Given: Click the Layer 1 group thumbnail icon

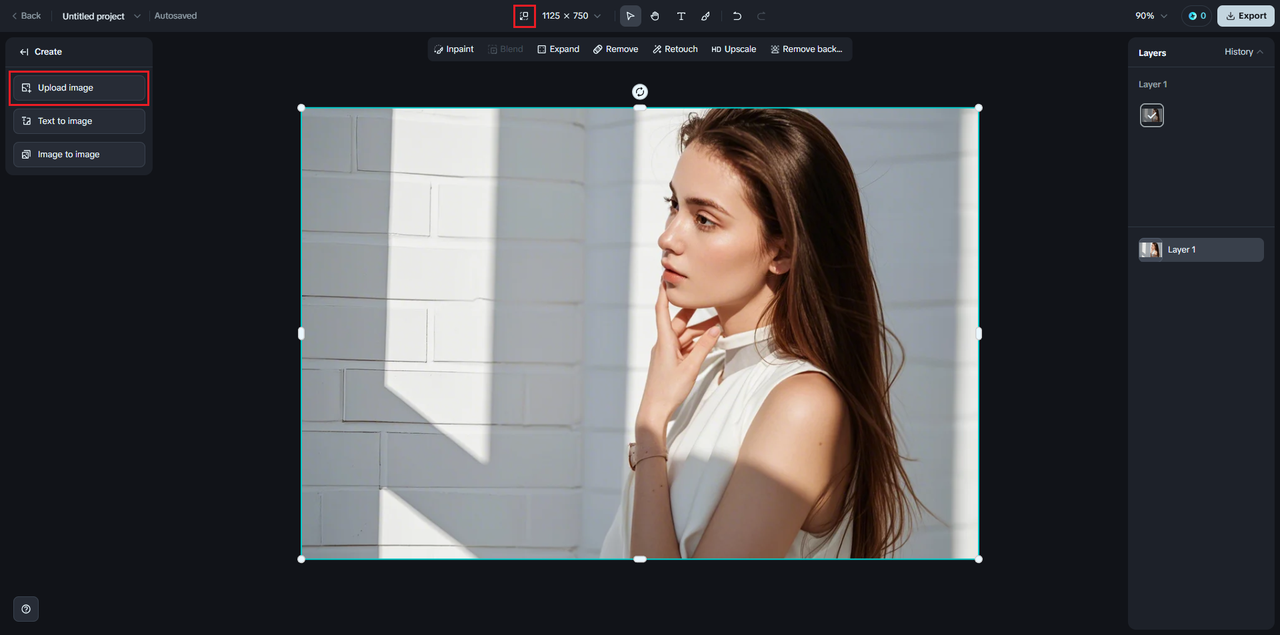Looking at the screenshot, I should tap(1152, 115).
